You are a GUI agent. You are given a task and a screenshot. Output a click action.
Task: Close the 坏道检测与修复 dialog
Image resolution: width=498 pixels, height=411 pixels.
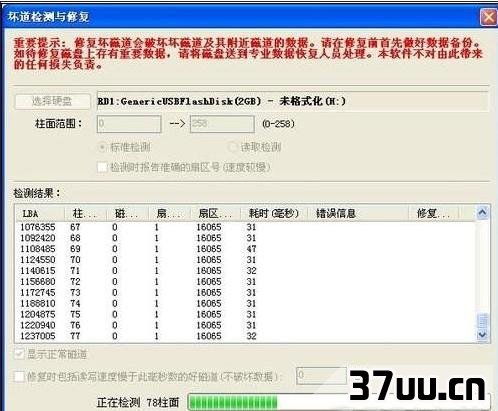(x=488, y=17)
